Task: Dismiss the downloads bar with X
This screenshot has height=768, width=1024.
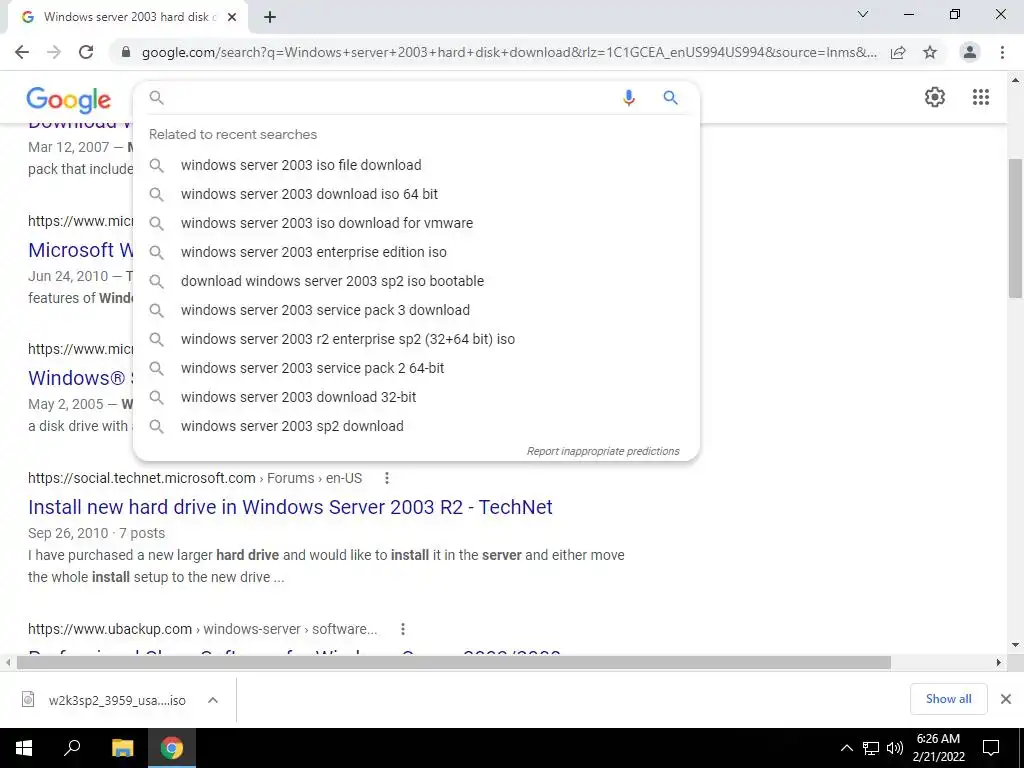Action: click(1006, 699)
